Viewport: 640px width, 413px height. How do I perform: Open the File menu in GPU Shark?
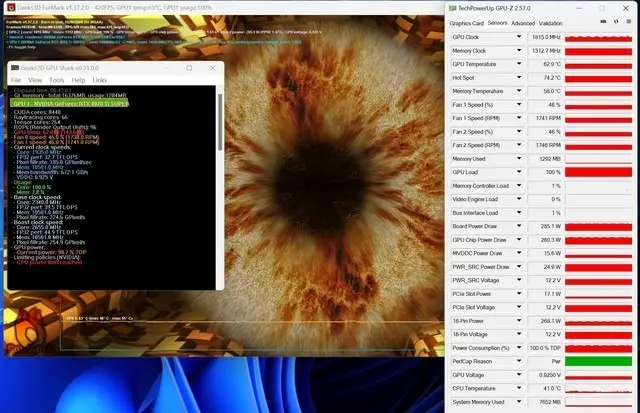click(16, 80)
